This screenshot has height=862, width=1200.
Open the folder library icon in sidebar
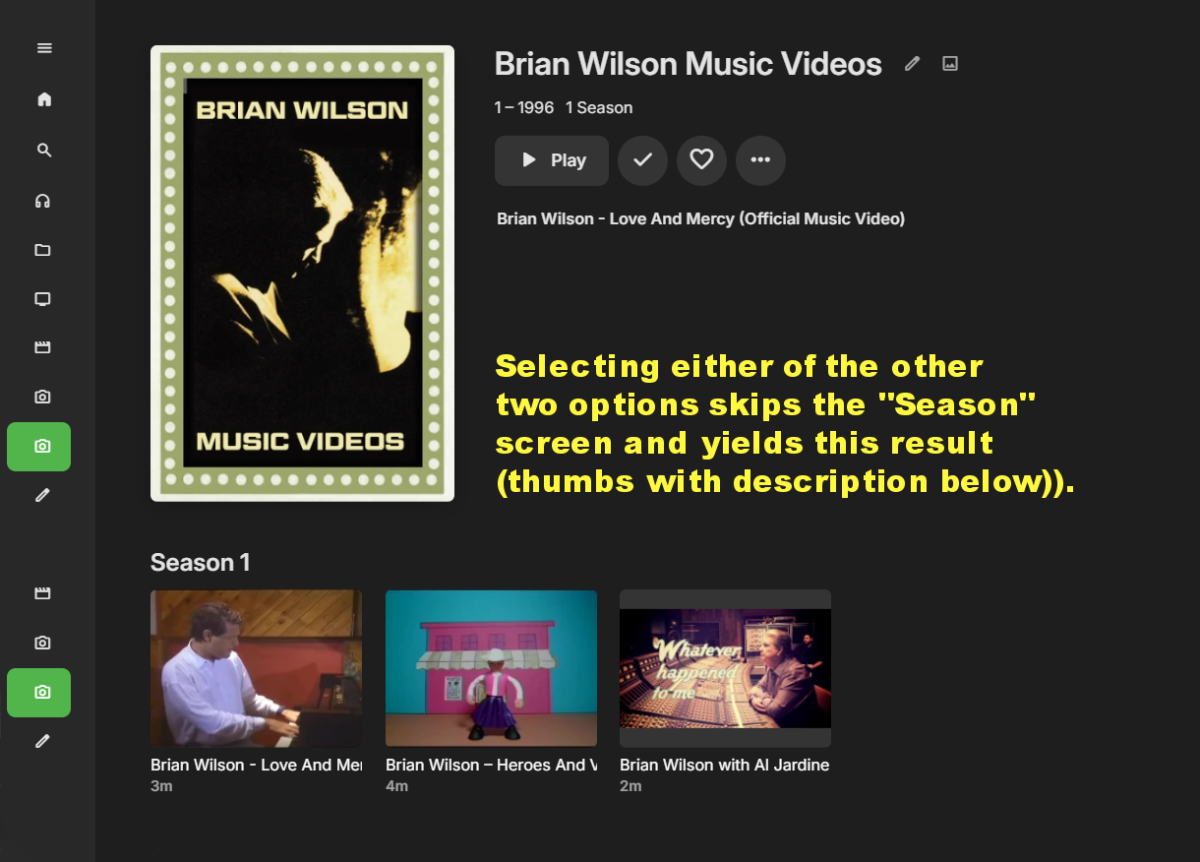tap(42, 250)
